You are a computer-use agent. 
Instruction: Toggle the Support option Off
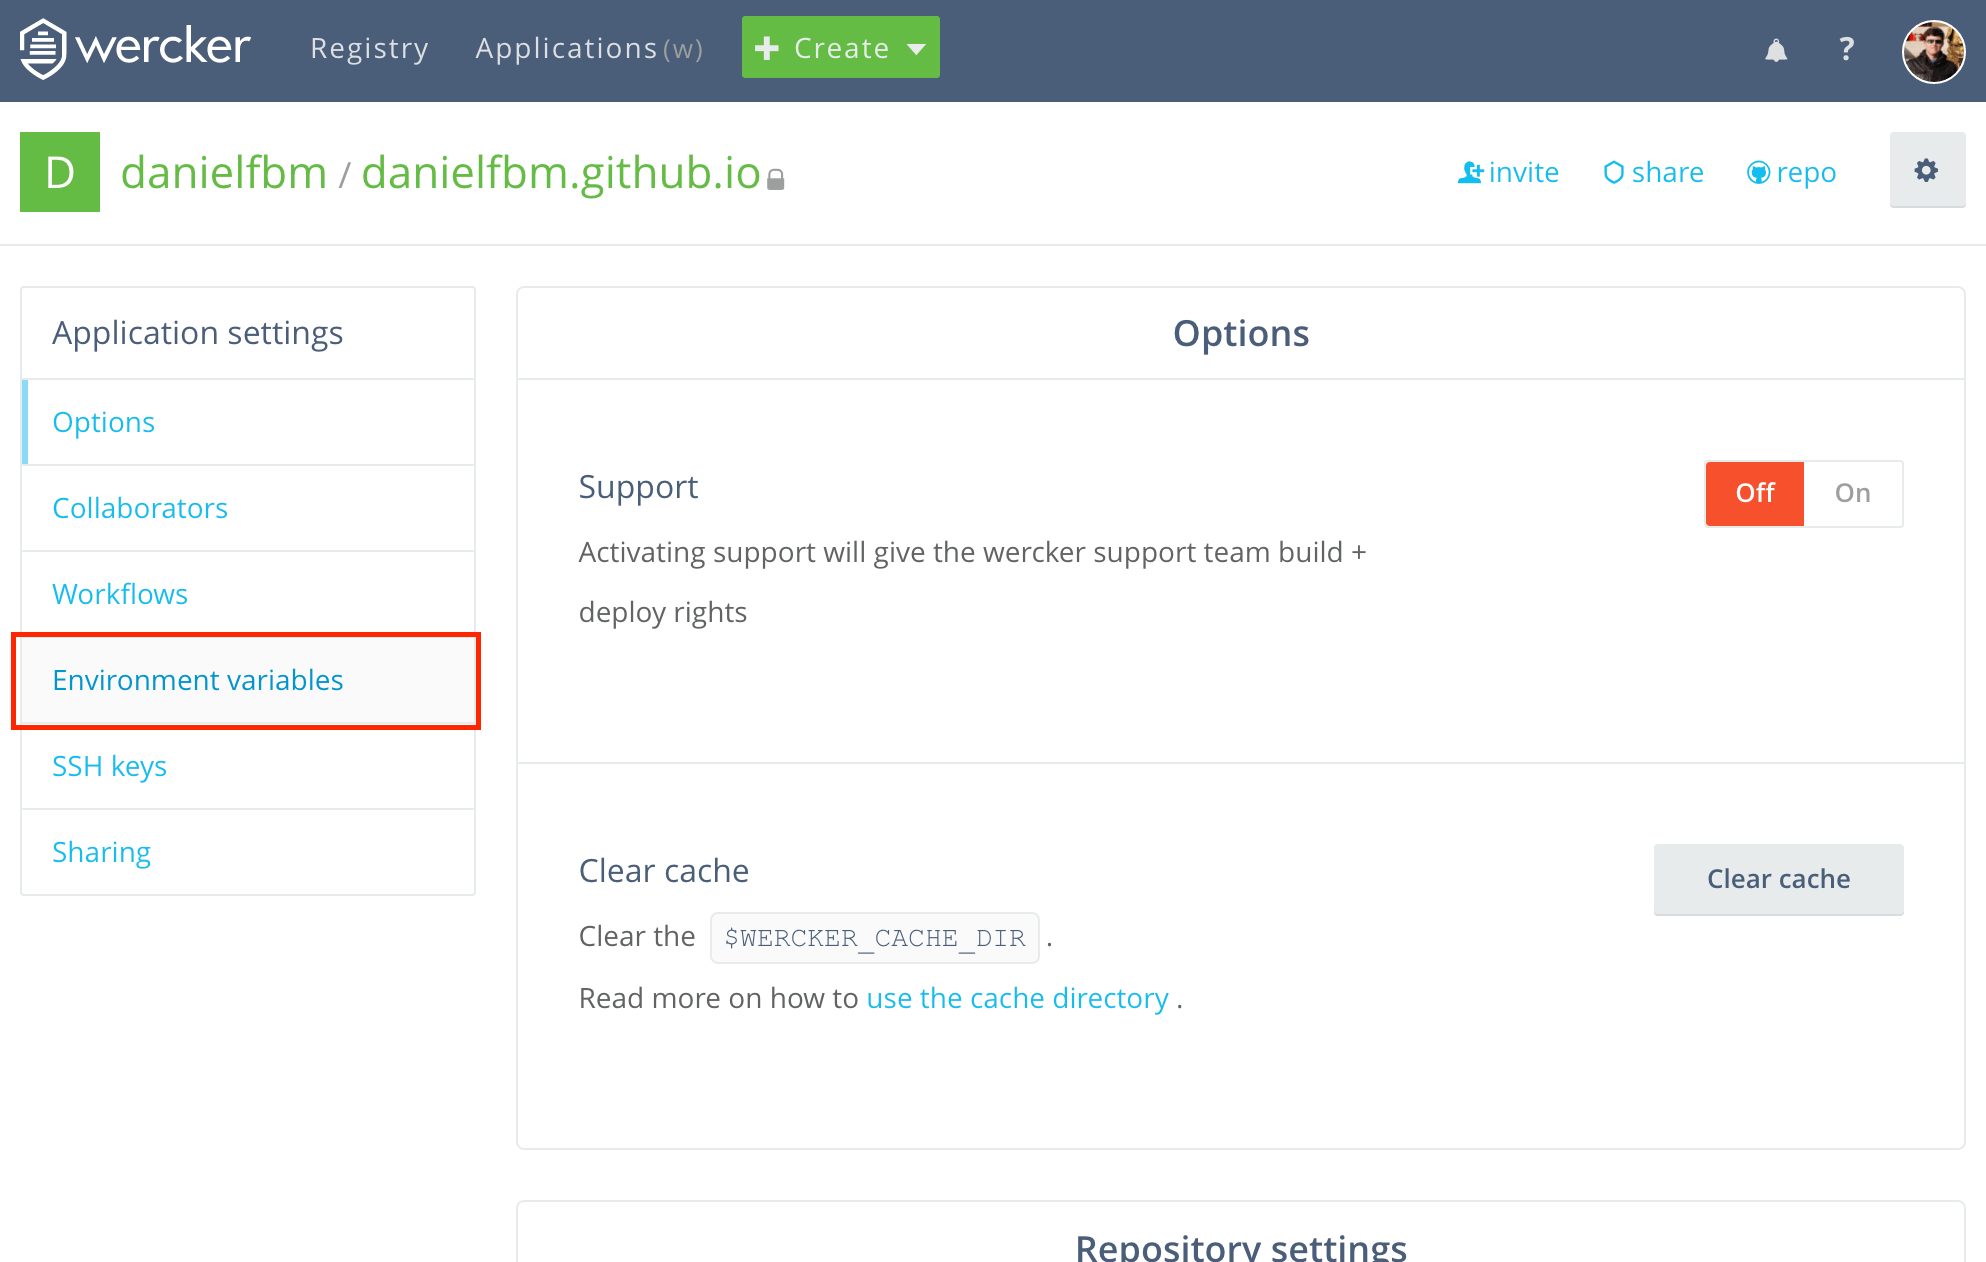pos(1756,492)
